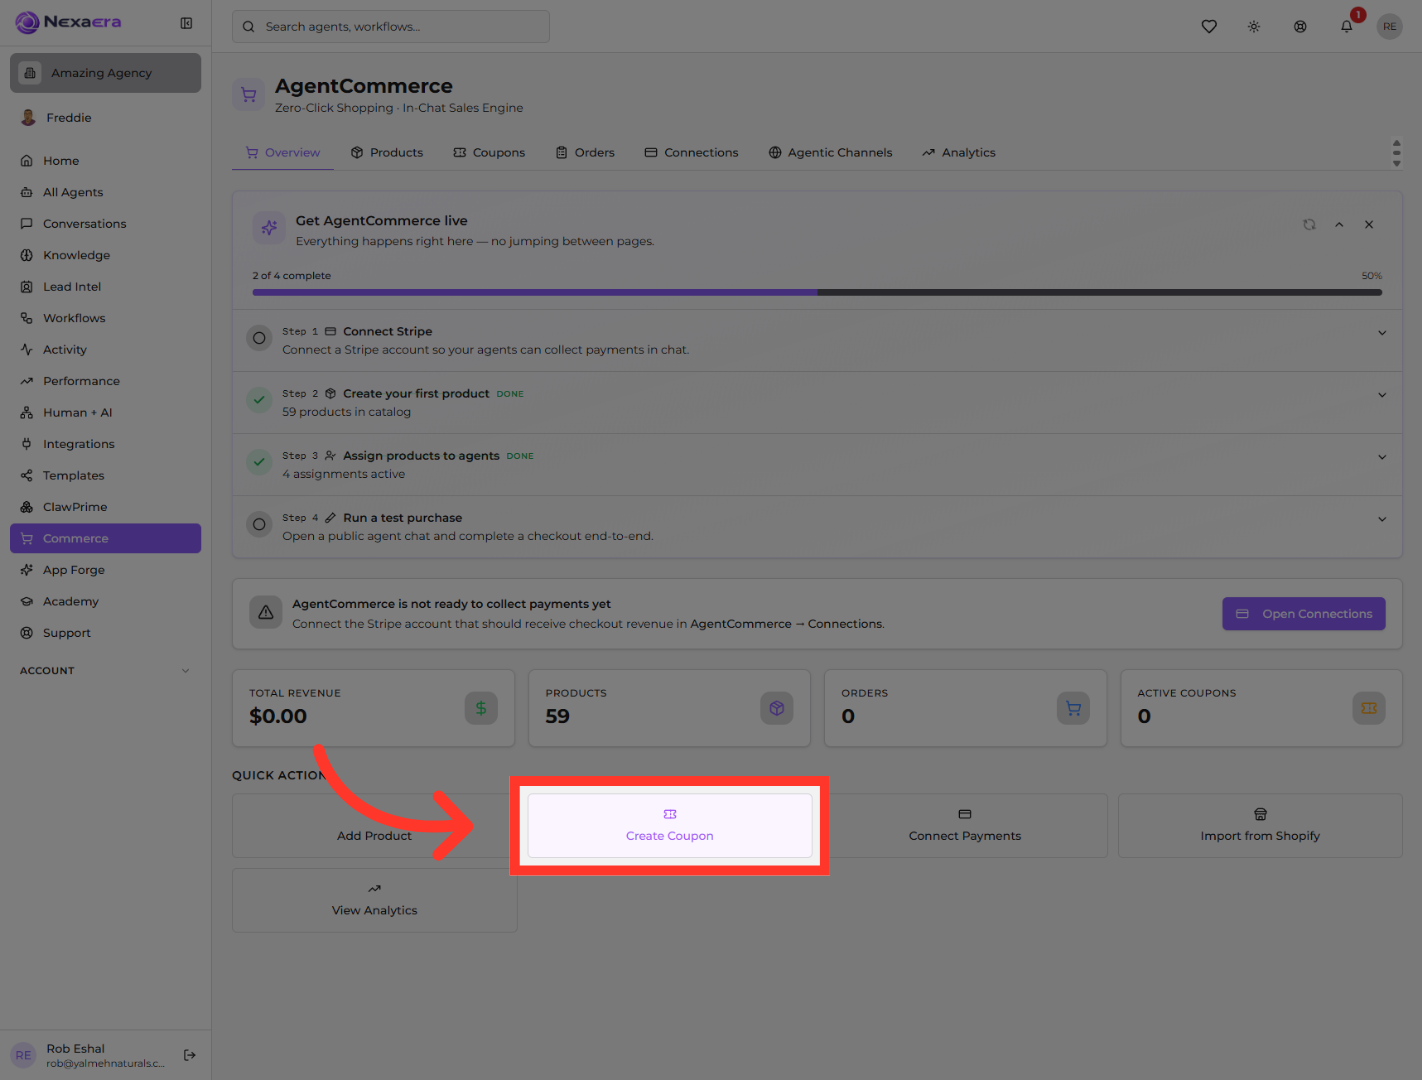Open App Forge in sidebar
1422x1080 pixels.
105,570
